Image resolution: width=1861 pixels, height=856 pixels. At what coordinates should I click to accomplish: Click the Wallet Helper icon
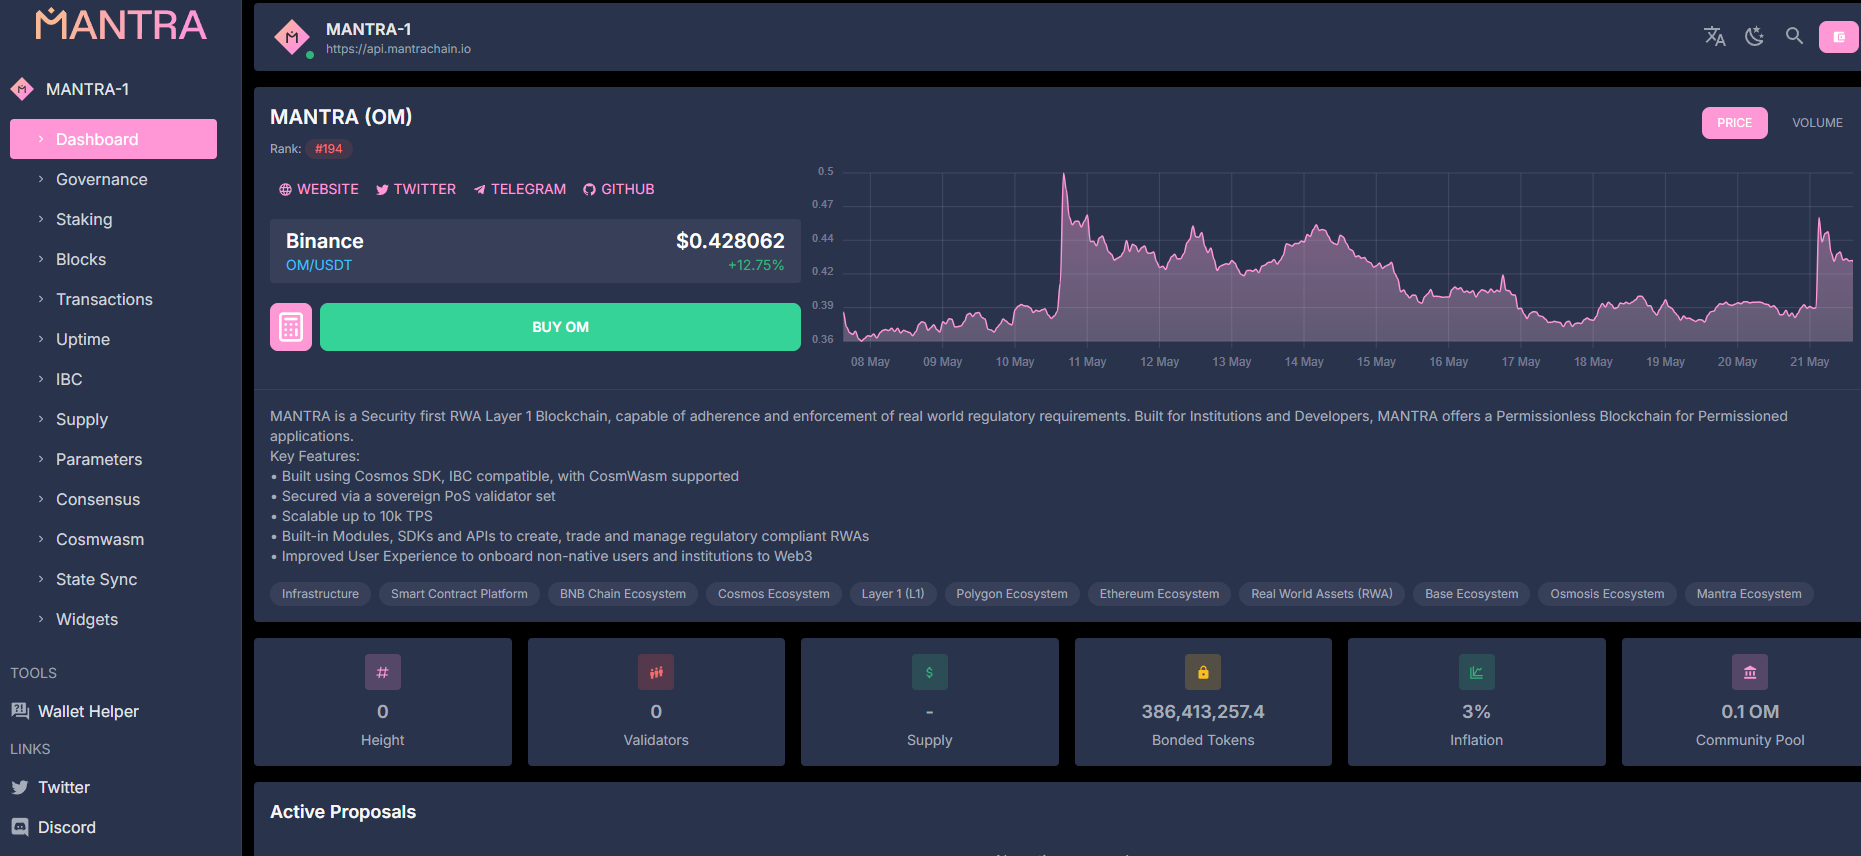tap(20, 711)
